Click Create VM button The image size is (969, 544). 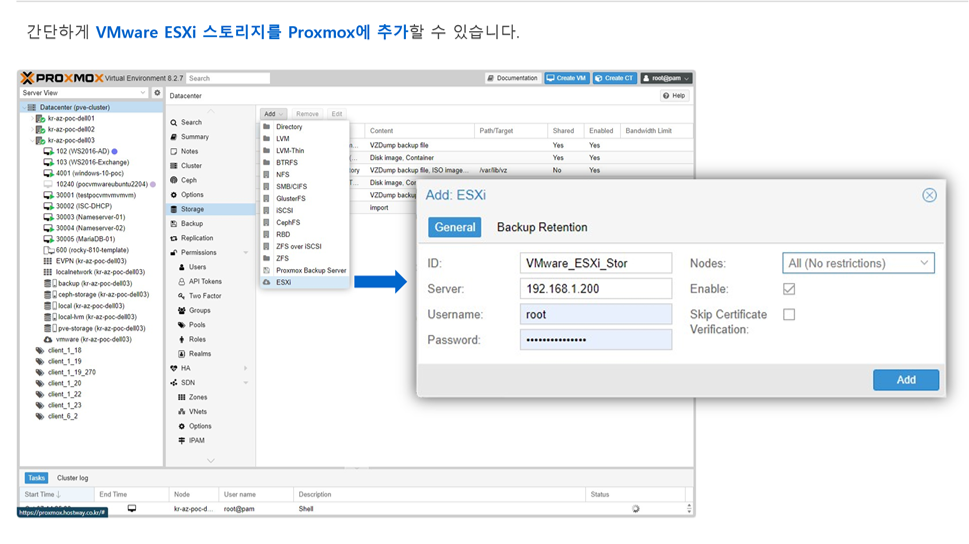(566, 78)
